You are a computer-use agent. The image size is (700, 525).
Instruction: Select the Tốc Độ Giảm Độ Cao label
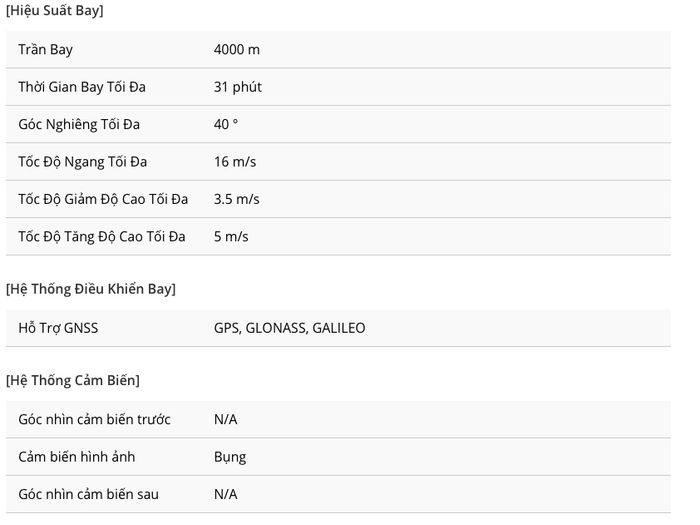click(x=103, y=199)
